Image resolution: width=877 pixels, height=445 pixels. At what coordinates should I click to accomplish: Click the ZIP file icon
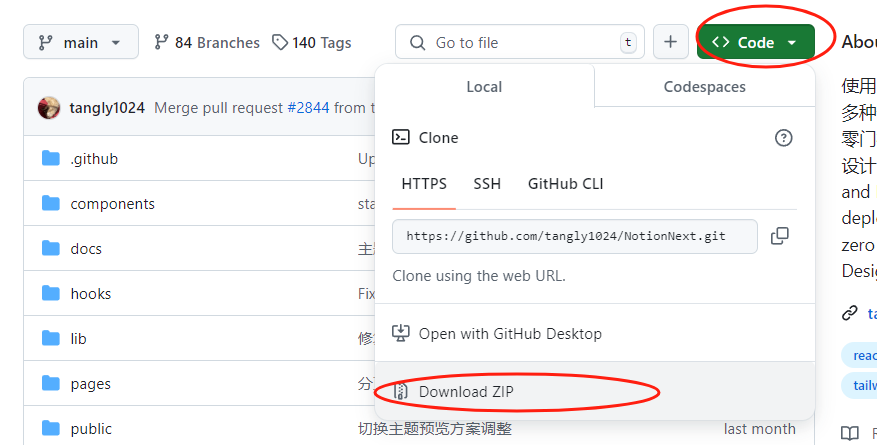(400, 391)
